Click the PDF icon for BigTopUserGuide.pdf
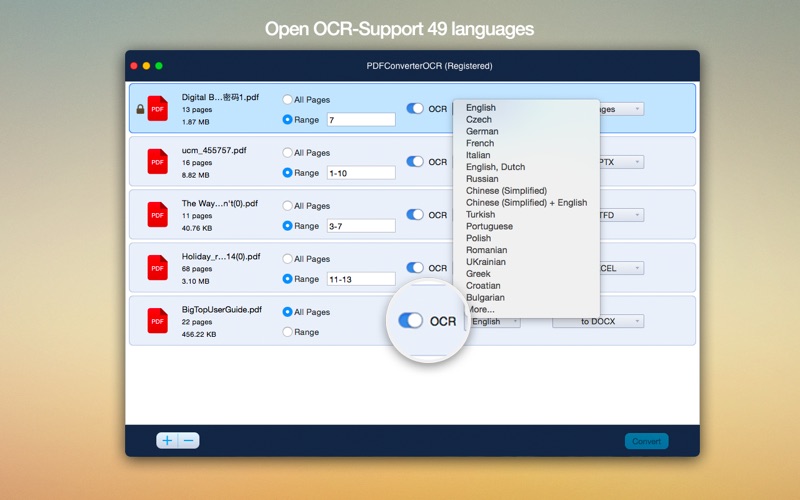Image resolution: width=800 pixels, height=500 pixels. pyautogui.click(x=158, y=320)
